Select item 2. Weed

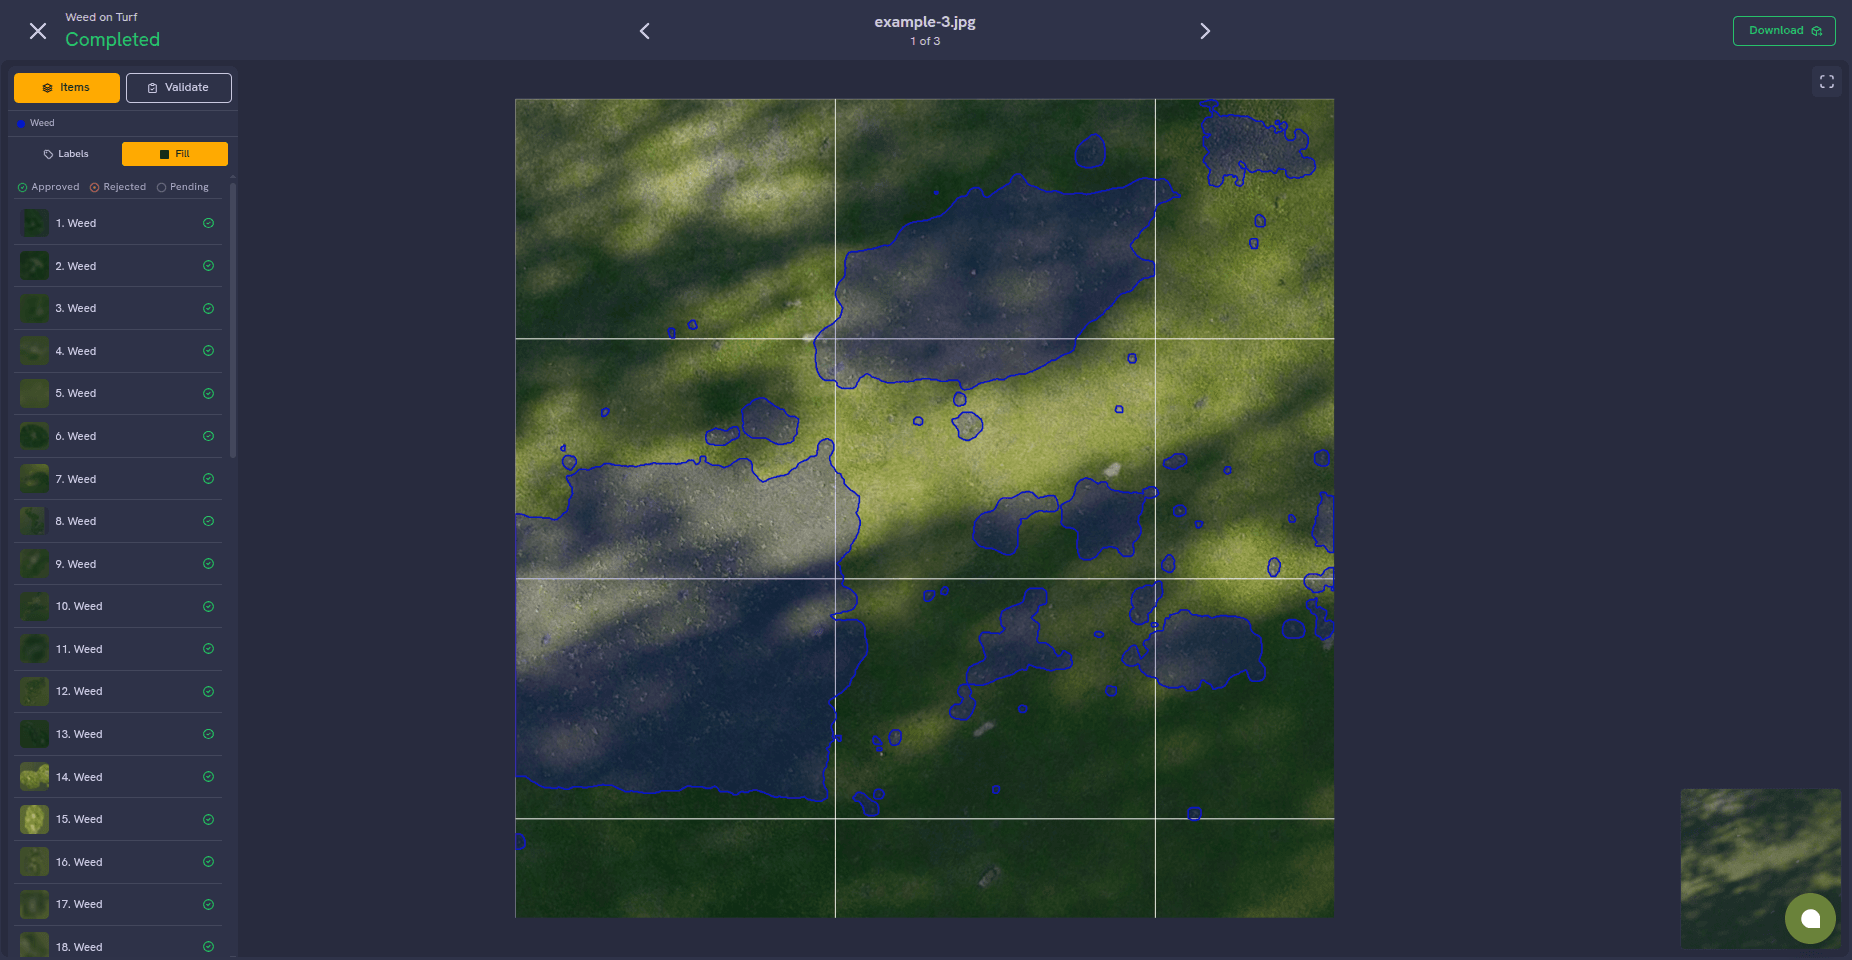coord(118,266)
